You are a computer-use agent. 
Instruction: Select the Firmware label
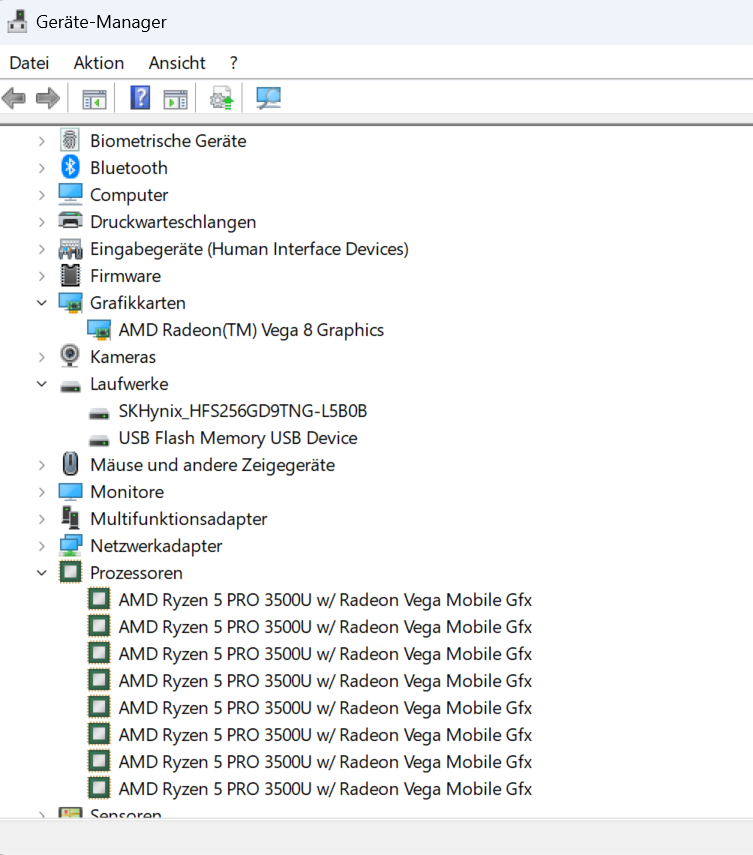[x=125, y=276]
